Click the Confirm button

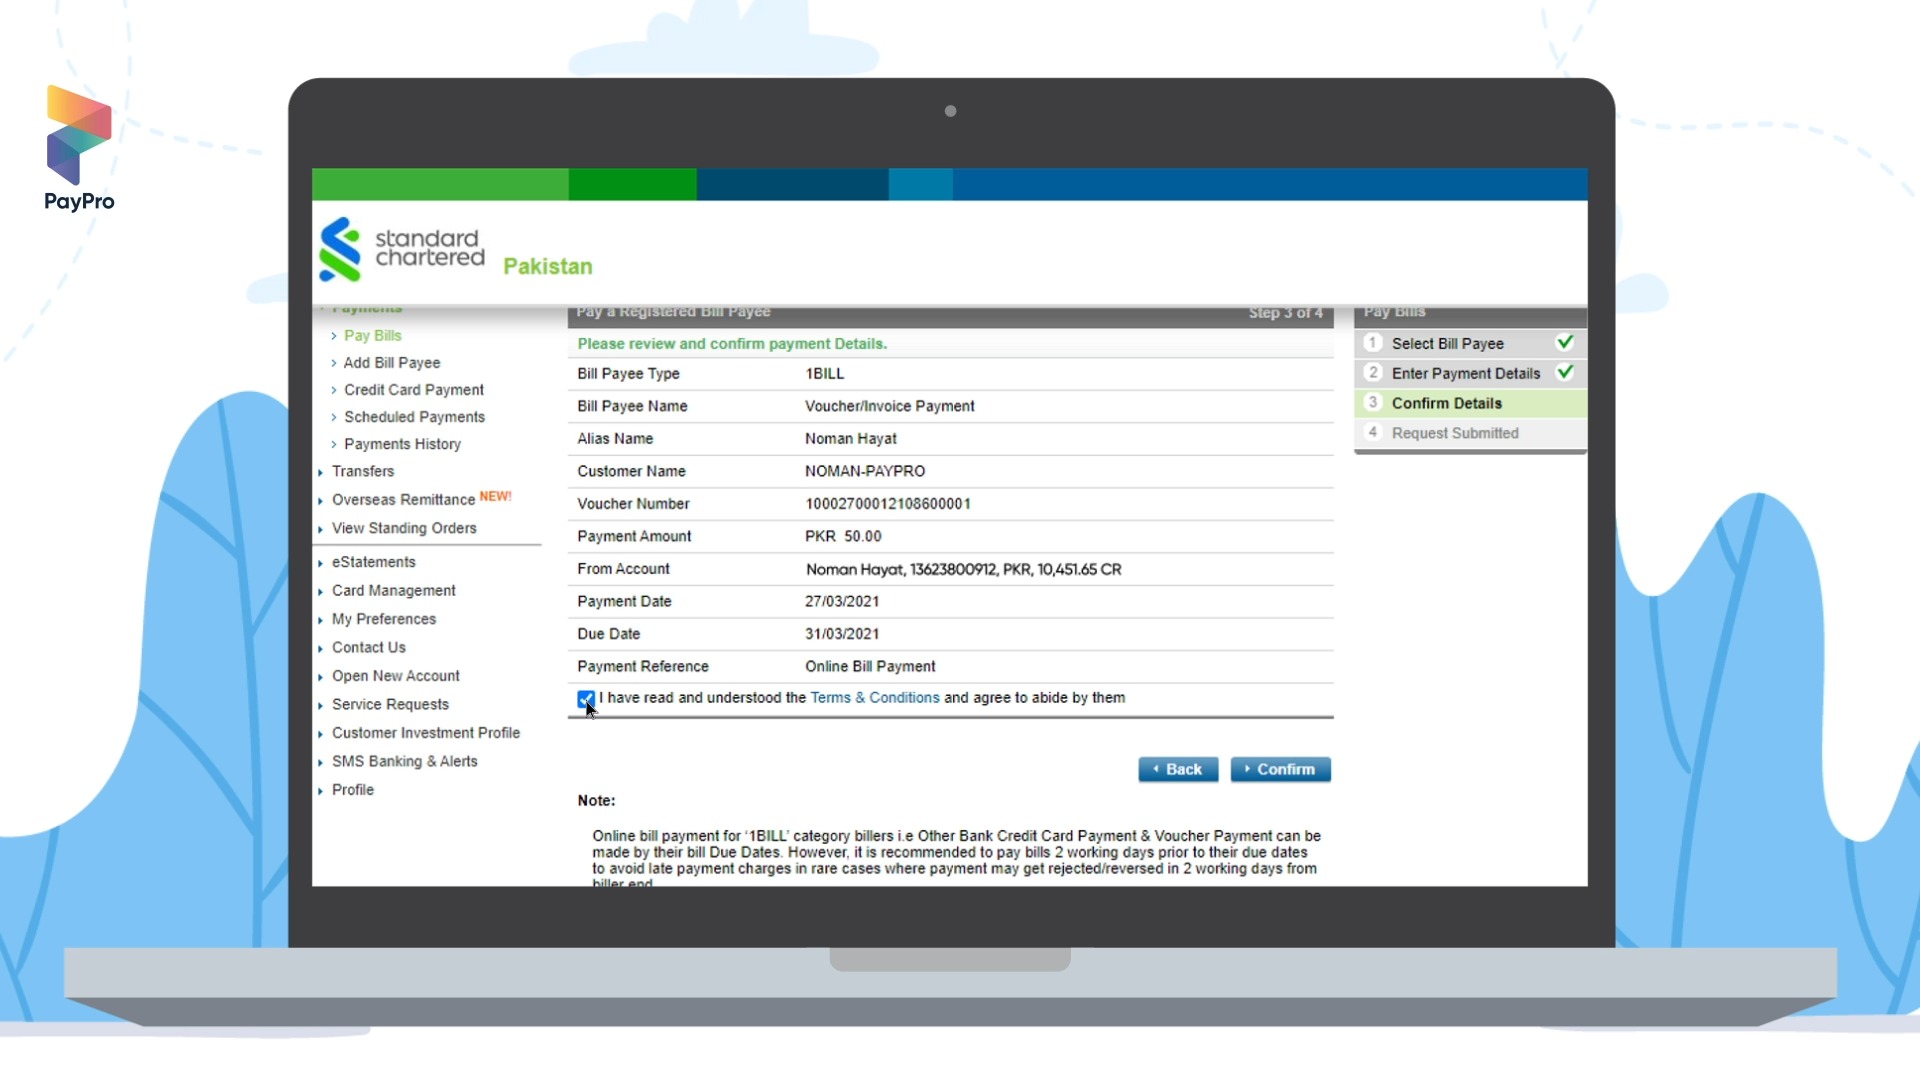[x=1280, y=769]
